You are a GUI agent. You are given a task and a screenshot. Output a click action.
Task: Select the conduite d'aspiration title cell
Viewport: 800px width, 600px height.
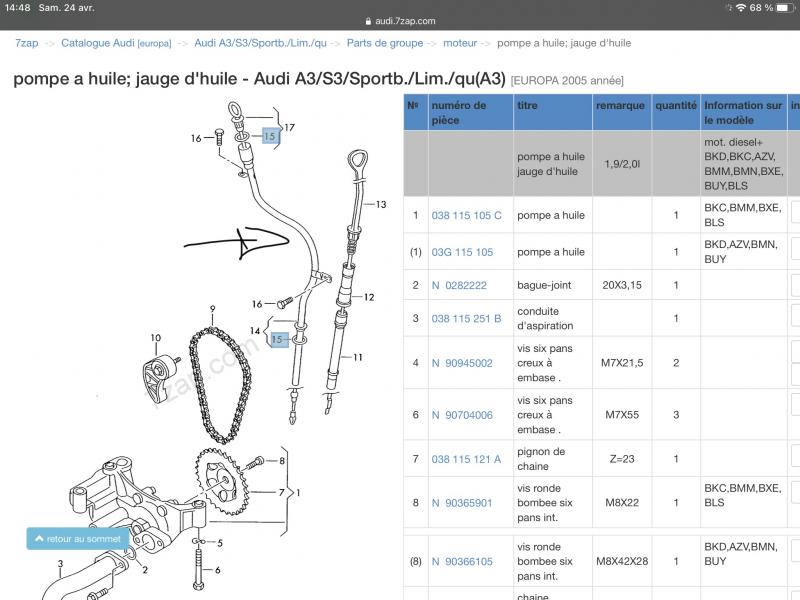click(553, 318)
